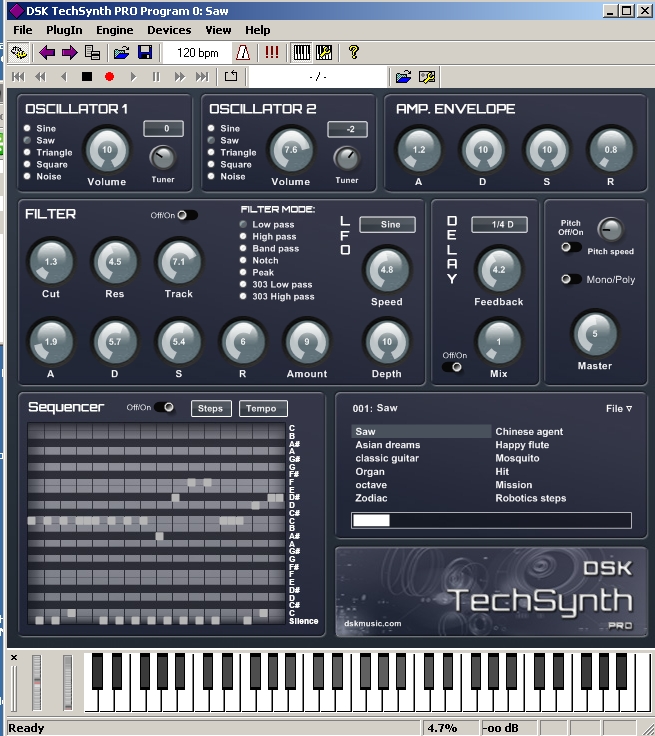Click the sequencer Tempo button
The height and width of the screenshot is (736, 655).
263,408
